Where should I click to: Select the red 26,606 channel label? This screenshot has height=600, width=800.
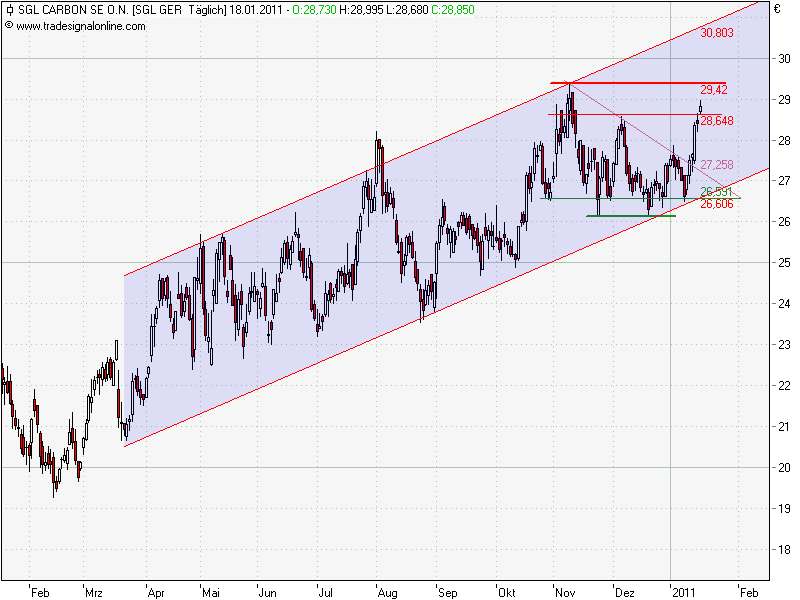click(x=717, y=204)
